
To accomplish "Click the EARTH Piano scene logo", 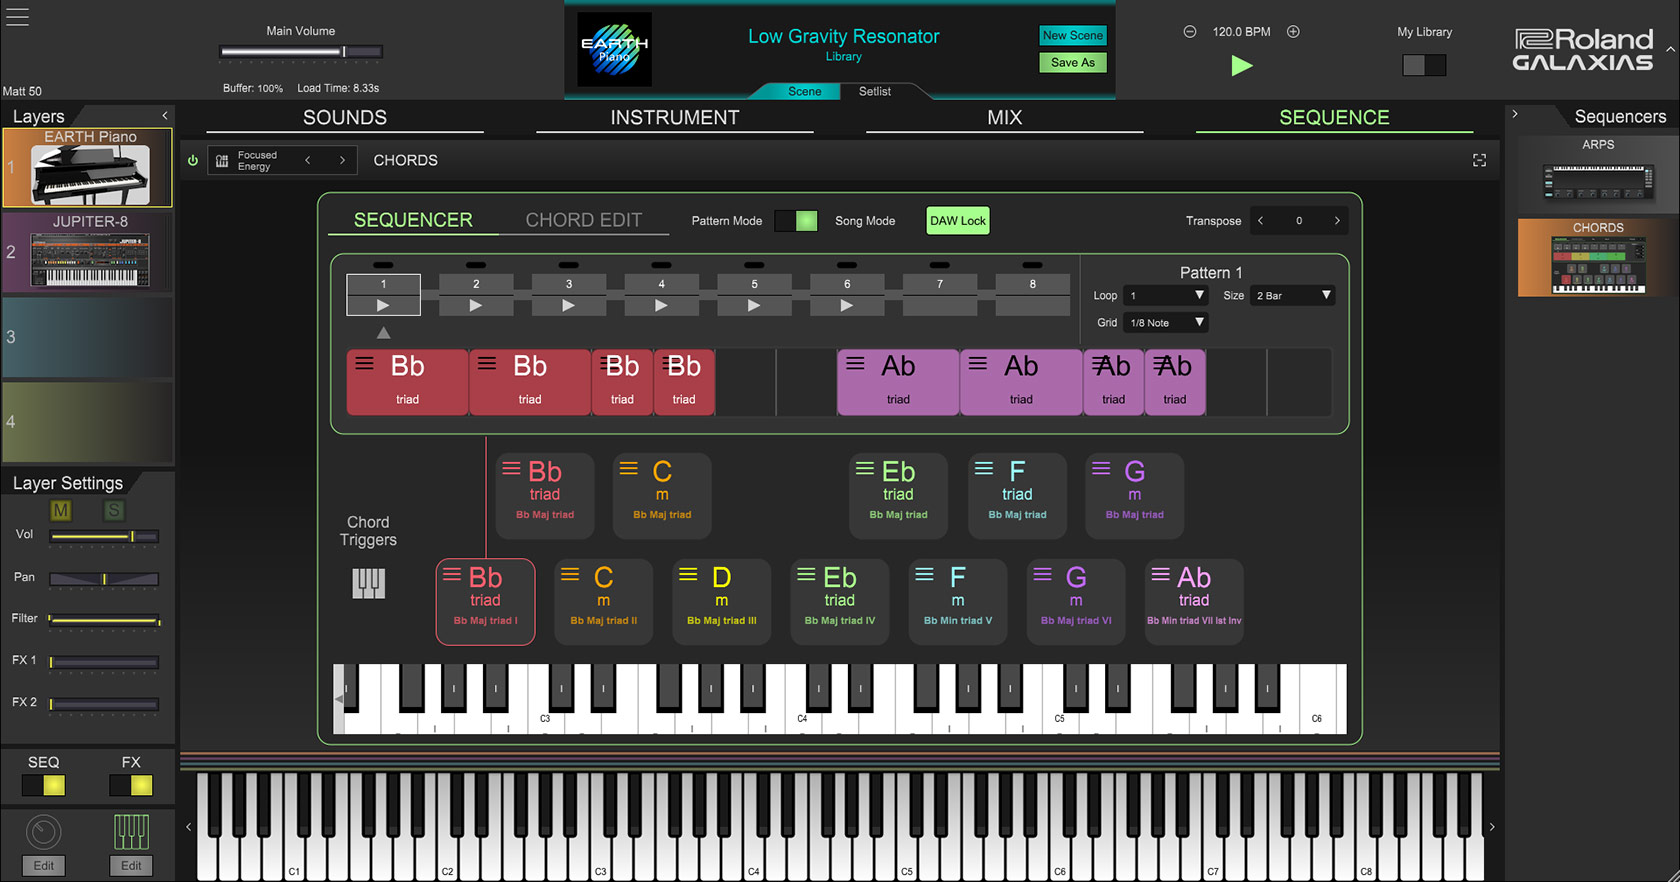I will click(615, 49).
